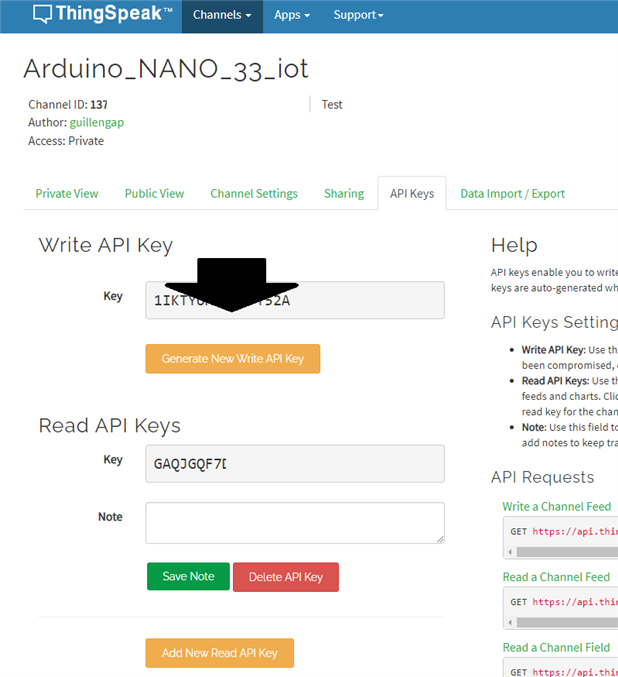This screenshot has height=677, width=618.
Task: Open the Channels dropdown menu
Action: tap(222, 16)
